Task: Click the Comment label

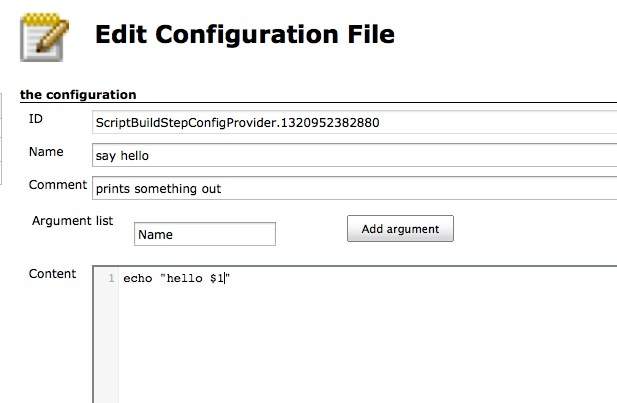Action: (58, 185)
